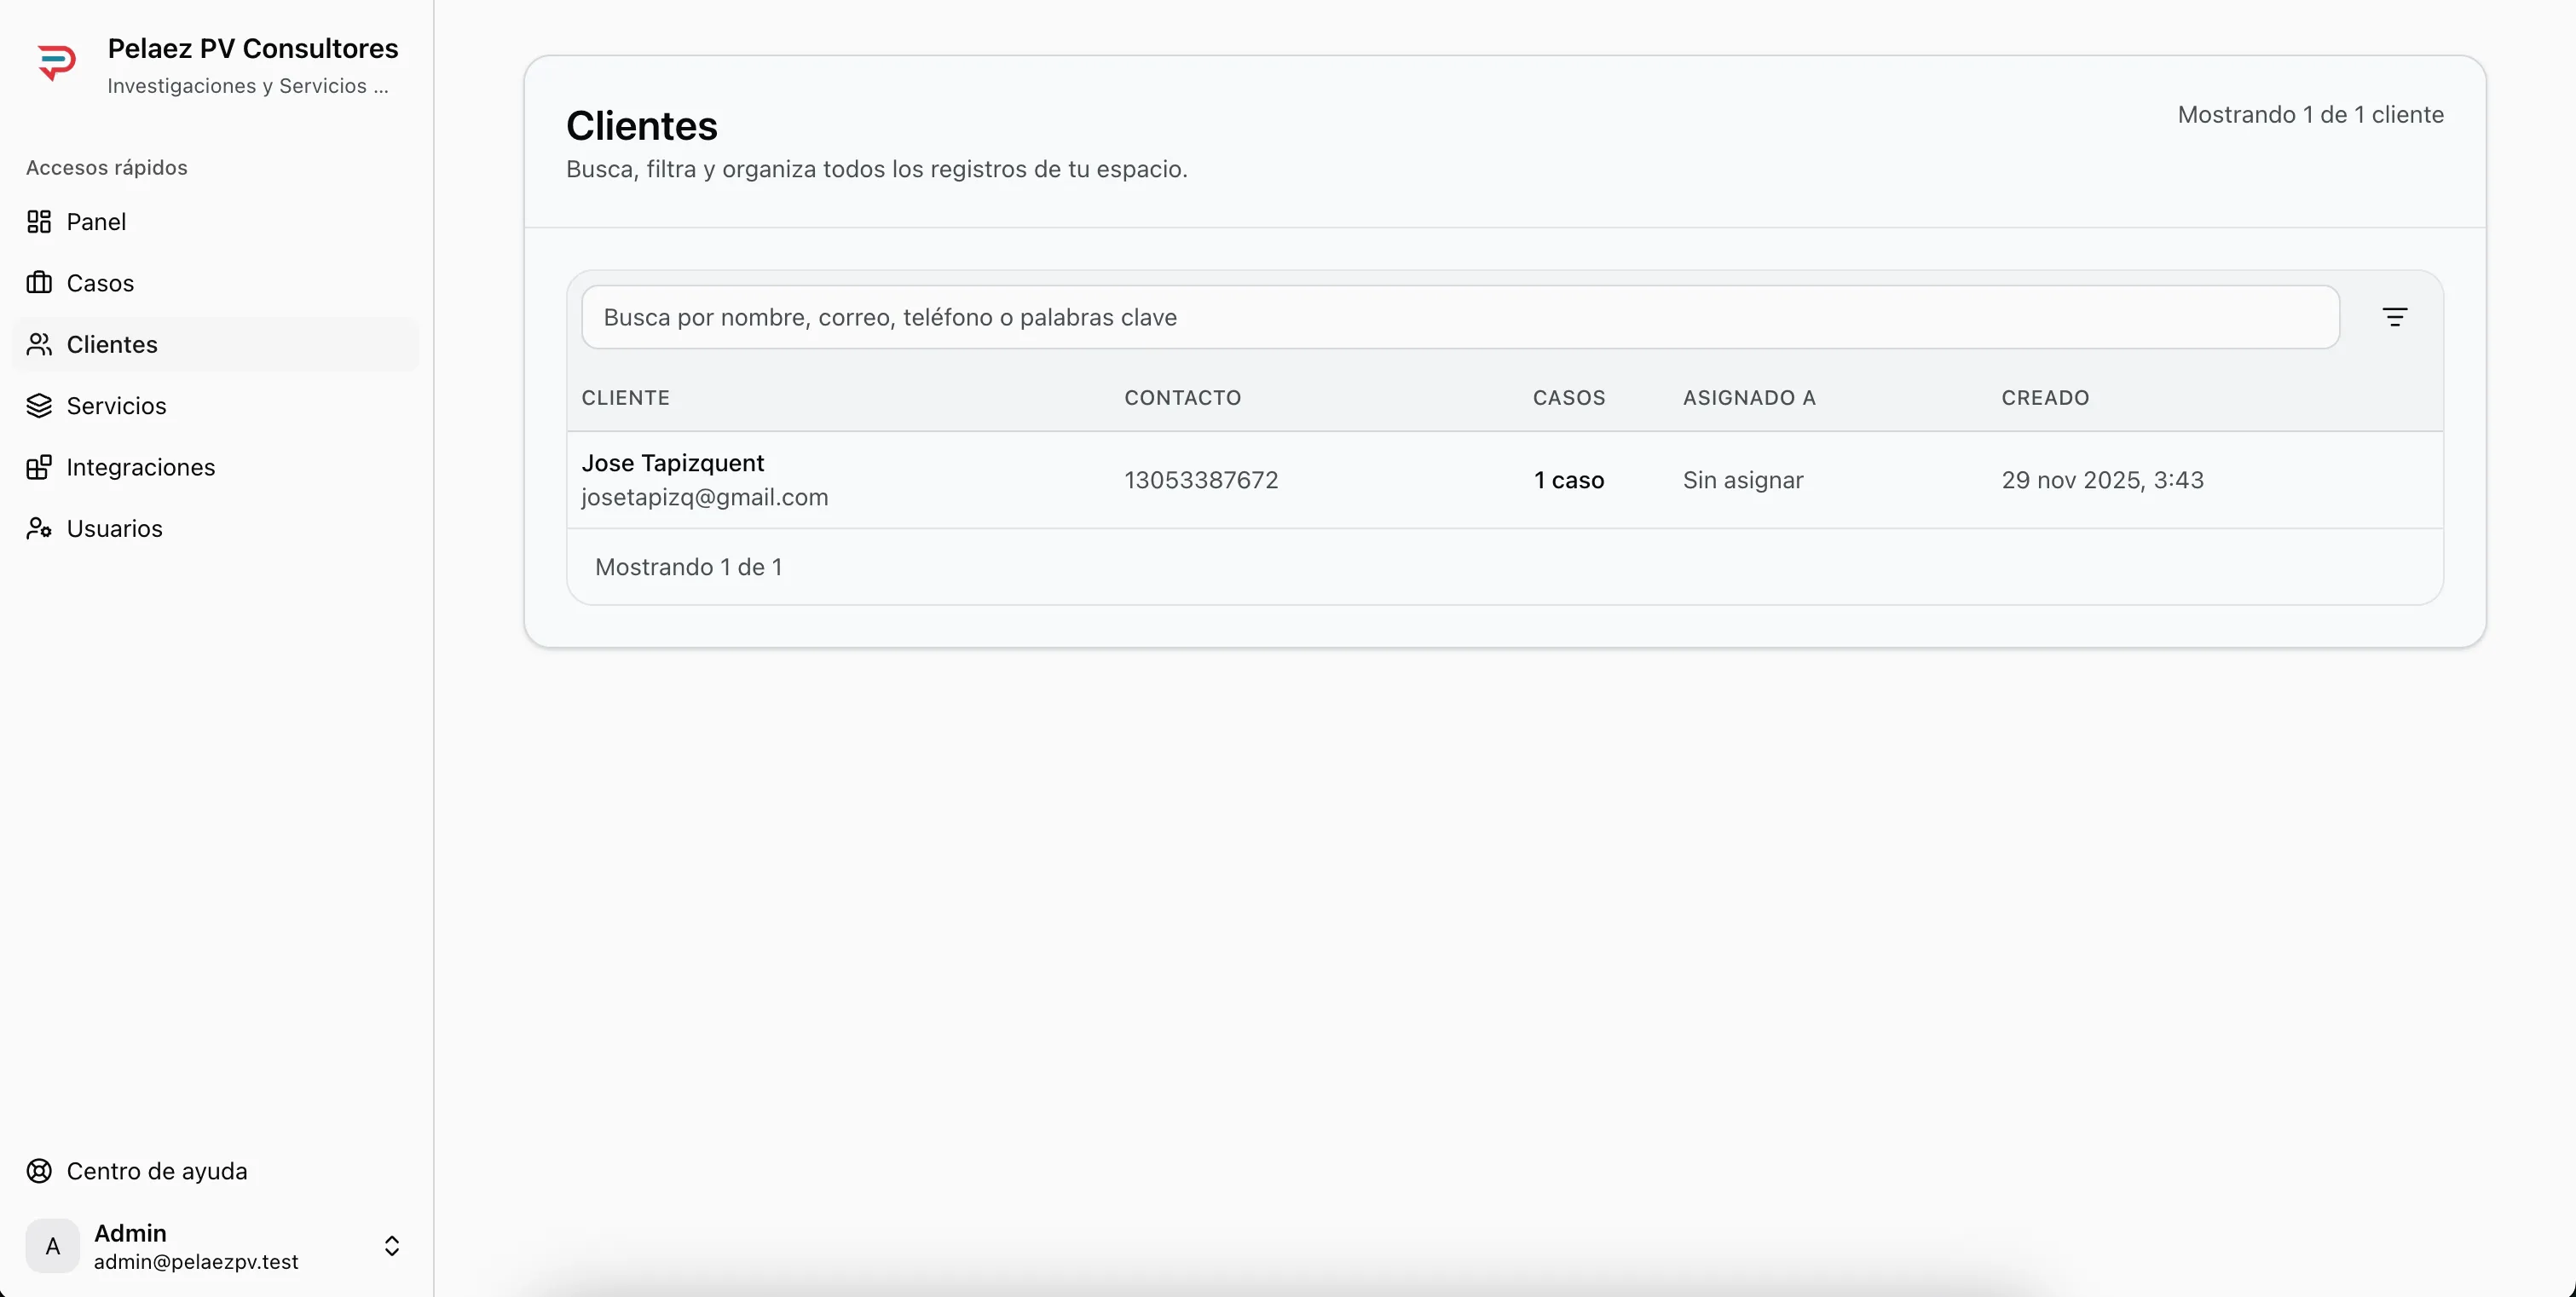Open Servicios using the layers icon
Screen dimensions: 2576x1297
39,406
